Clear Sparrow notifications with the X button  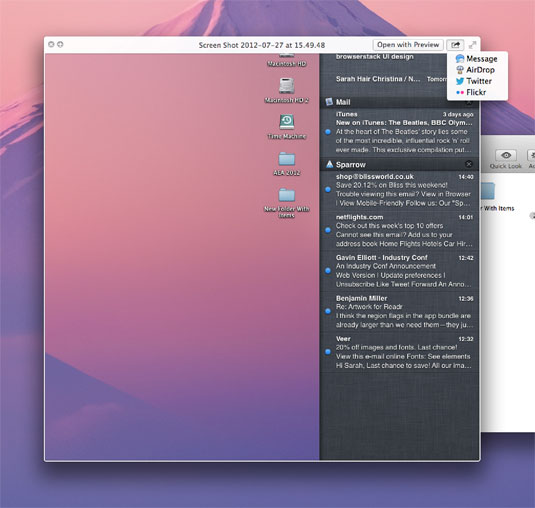(x=469, y=164)
